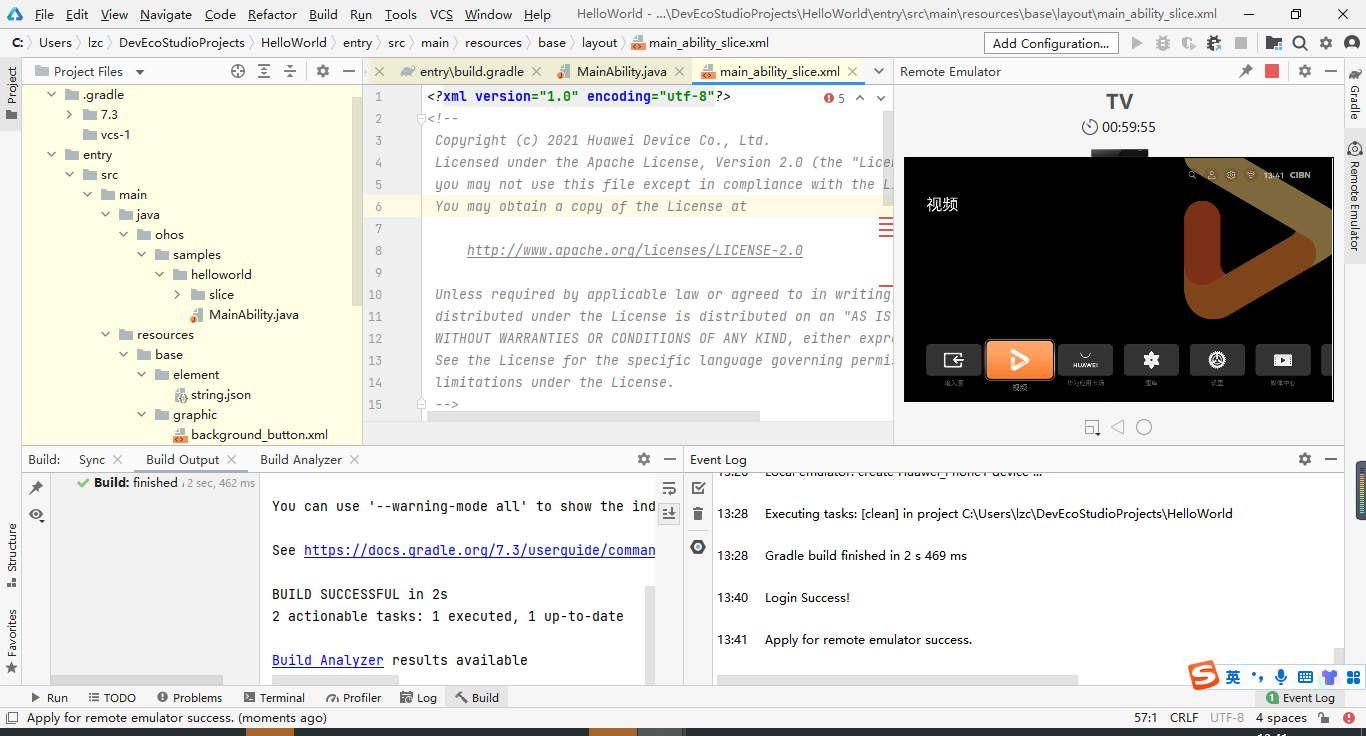Open the docs.gradle.org link in build output
This screenshot has width=1366, height=736.
tap(479, 550)
